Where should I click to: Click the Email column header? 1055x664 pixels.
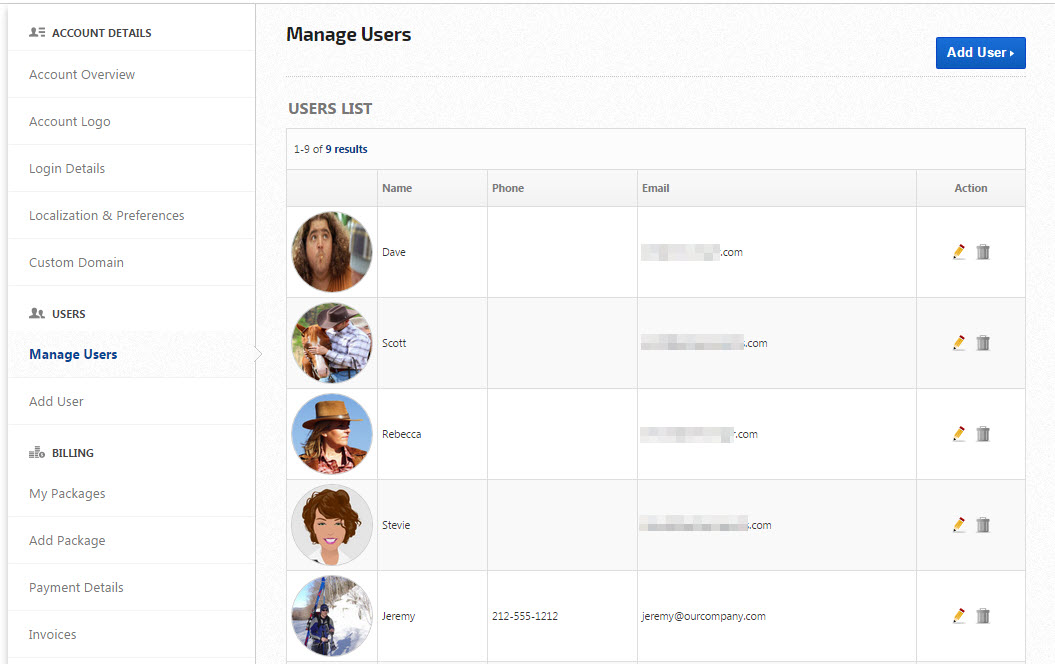coord(655,188)
